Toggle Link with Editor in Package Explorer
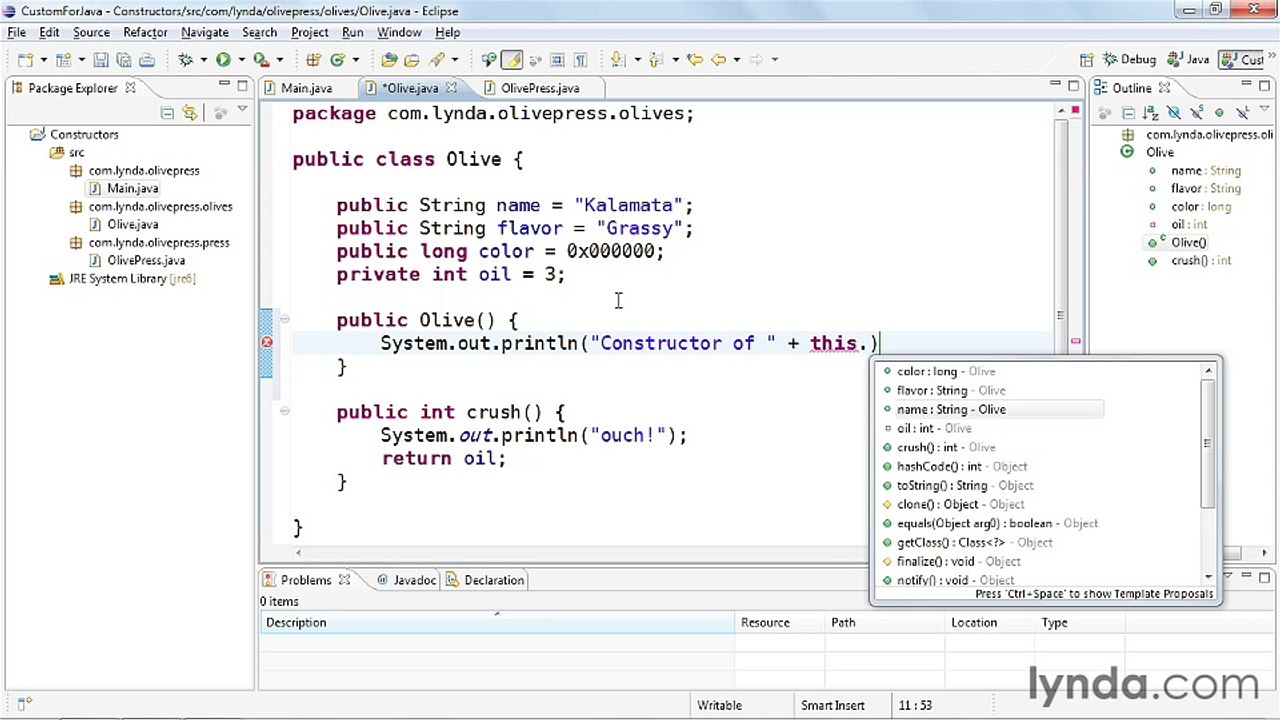Viewport: 1280px width, 720px height. pos(189,112)
